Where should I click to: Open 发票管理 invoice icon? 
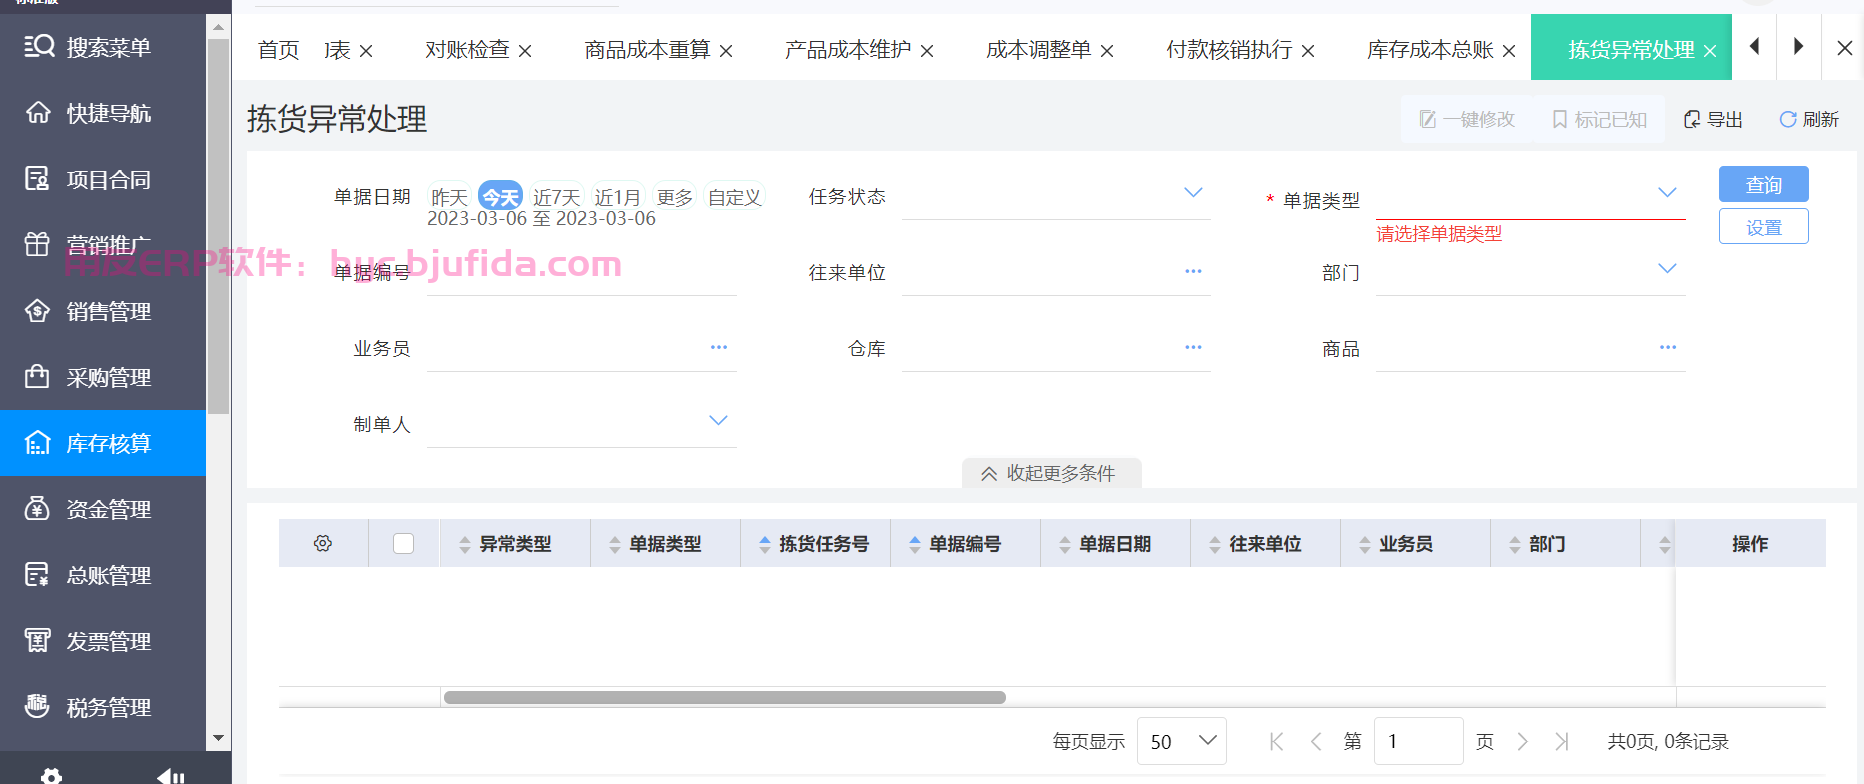point(37,640)
